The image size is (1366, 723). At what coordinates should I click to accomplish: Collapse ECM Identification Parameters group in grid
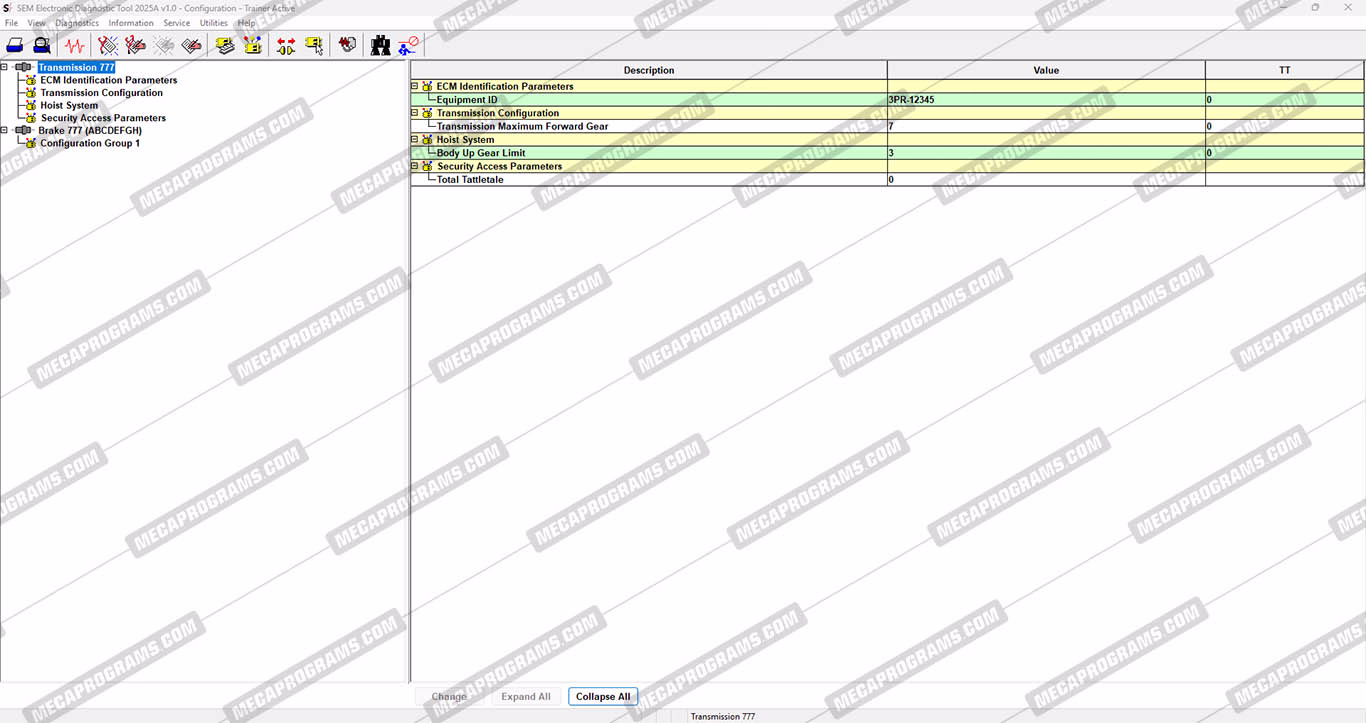(415, 86)
